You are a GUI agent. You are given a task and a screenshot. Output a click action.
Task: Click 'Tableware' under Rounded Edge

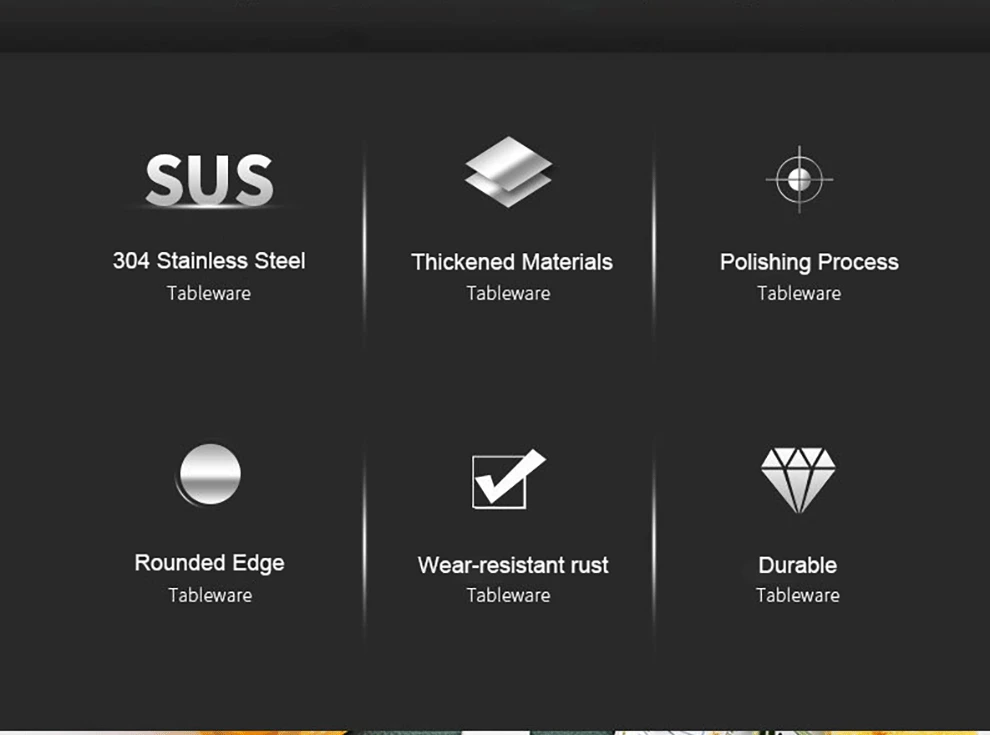click(x=210, y=595)
